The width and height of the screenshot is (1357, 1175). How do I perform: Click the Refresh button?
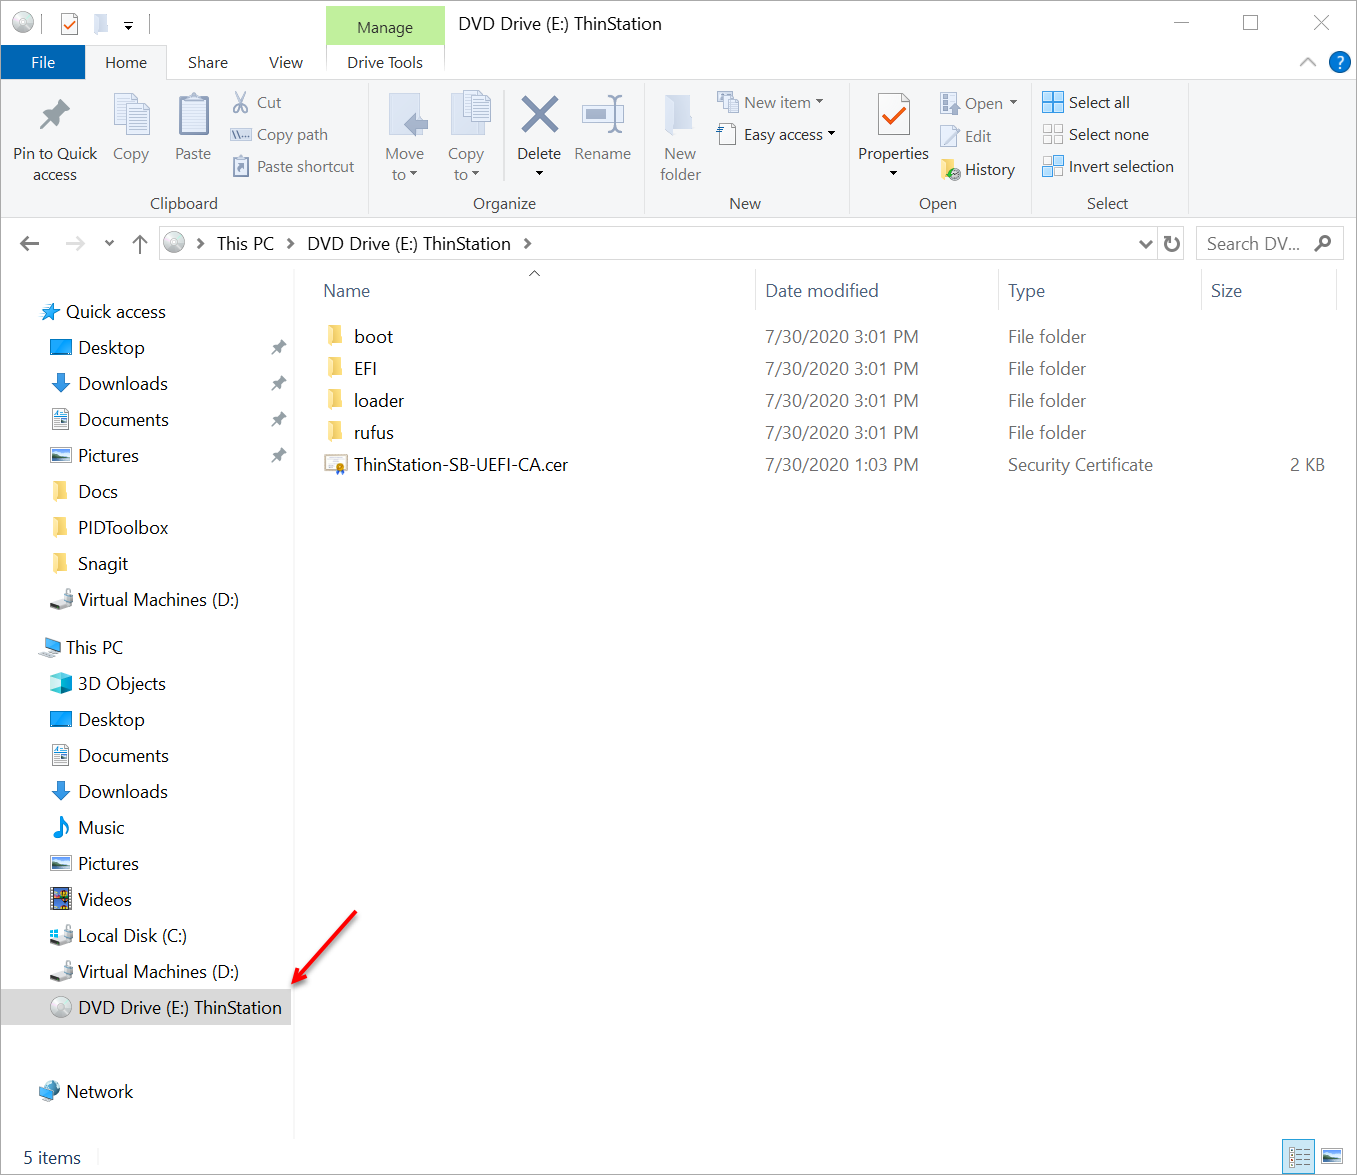pyautogui.click(x=1172, y=243)
